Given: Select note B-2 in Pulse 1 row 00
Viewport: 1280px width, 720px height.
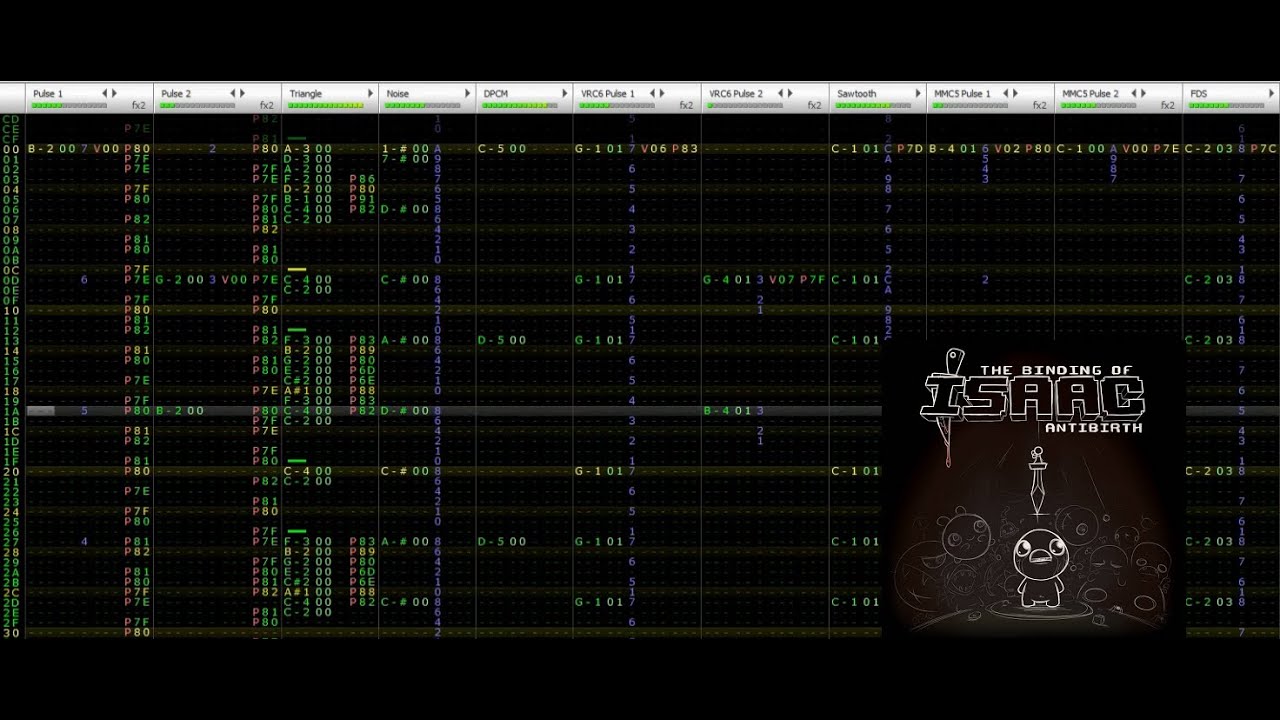Looking at the screenshot, I should (39, 149).
